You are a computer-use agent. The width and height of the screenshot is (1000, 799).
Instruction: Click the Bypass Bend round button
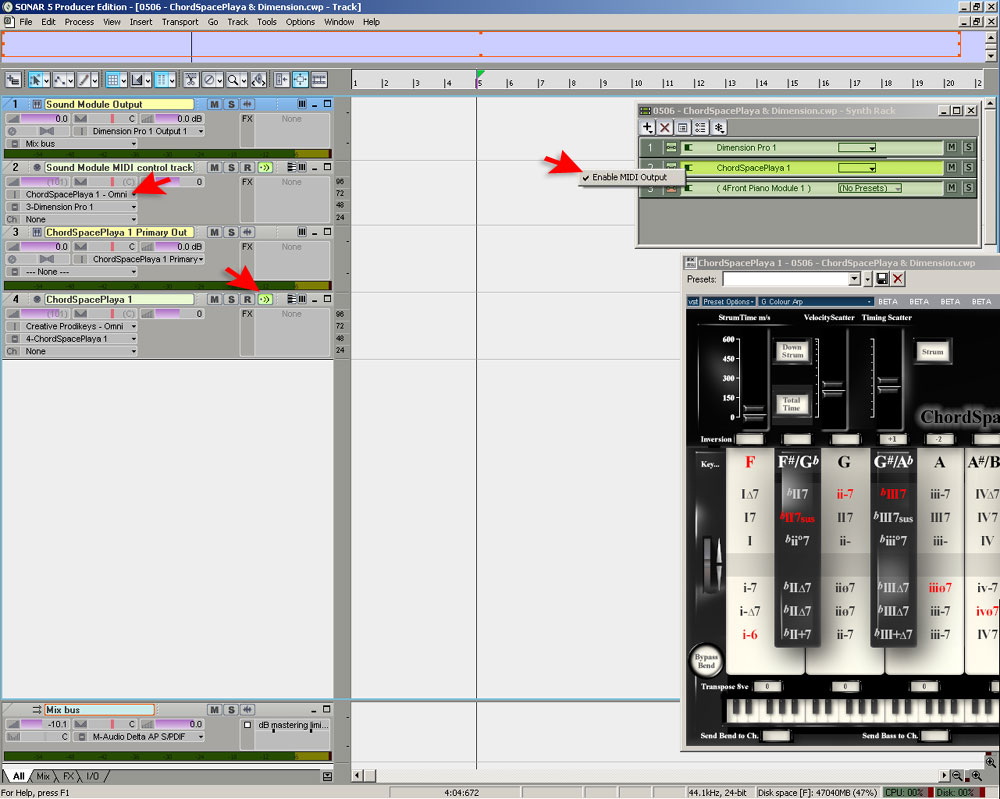[x=706, y=661]
